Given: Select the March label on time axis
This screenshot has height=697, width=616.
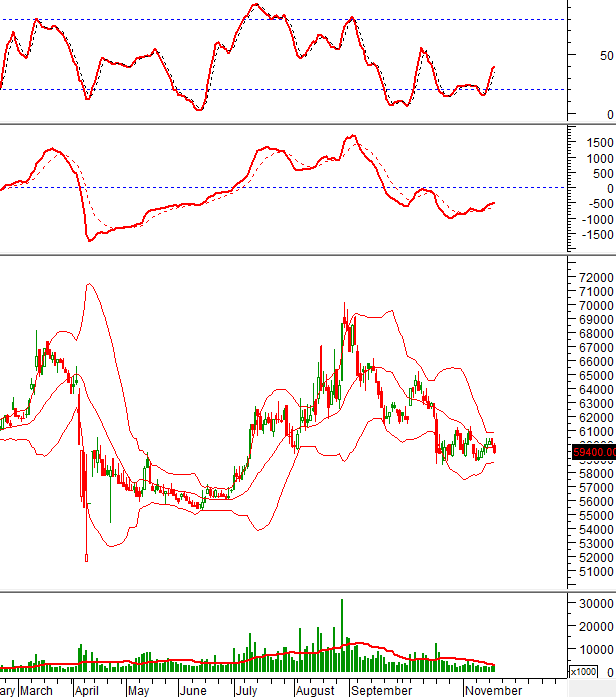Looking at the screenshot, I should coord(37,689).
